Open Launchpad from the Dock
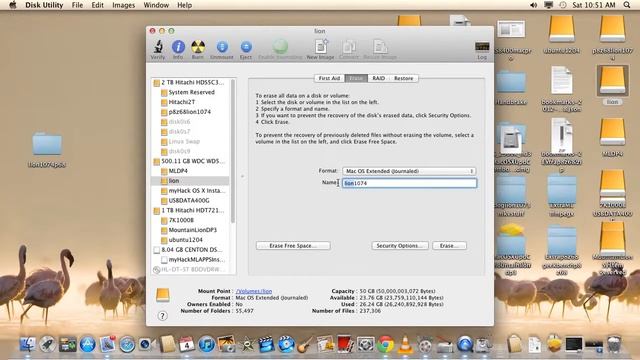 coord(47,344)
